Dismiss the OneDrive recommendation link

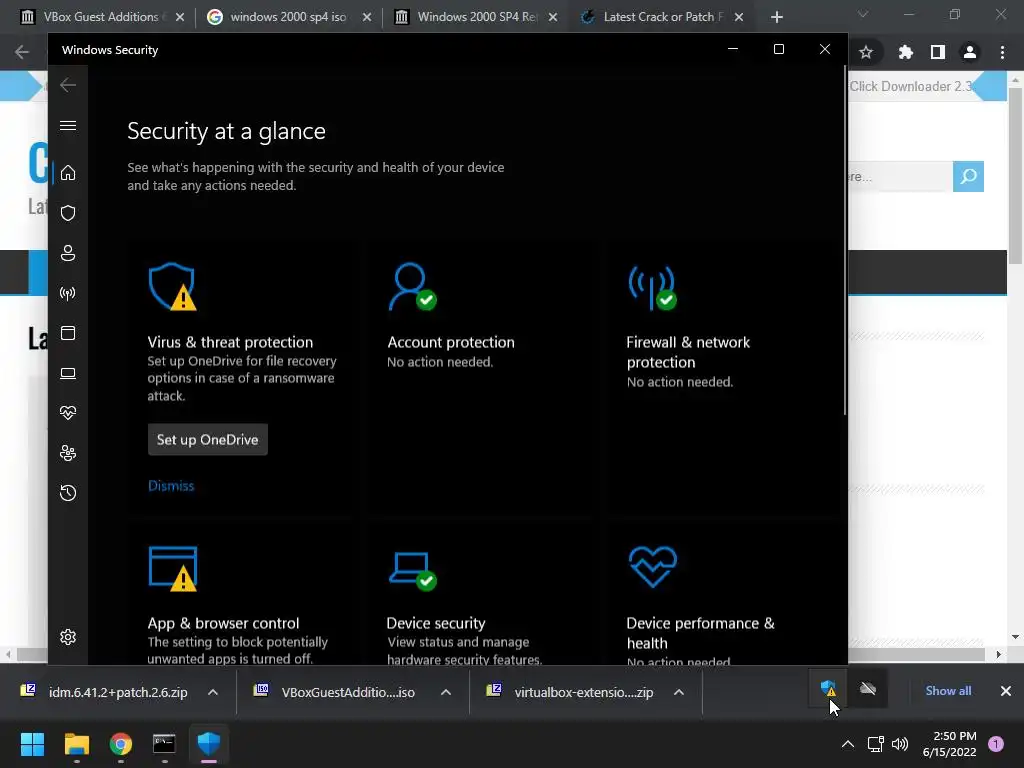[x=171, y=486]
